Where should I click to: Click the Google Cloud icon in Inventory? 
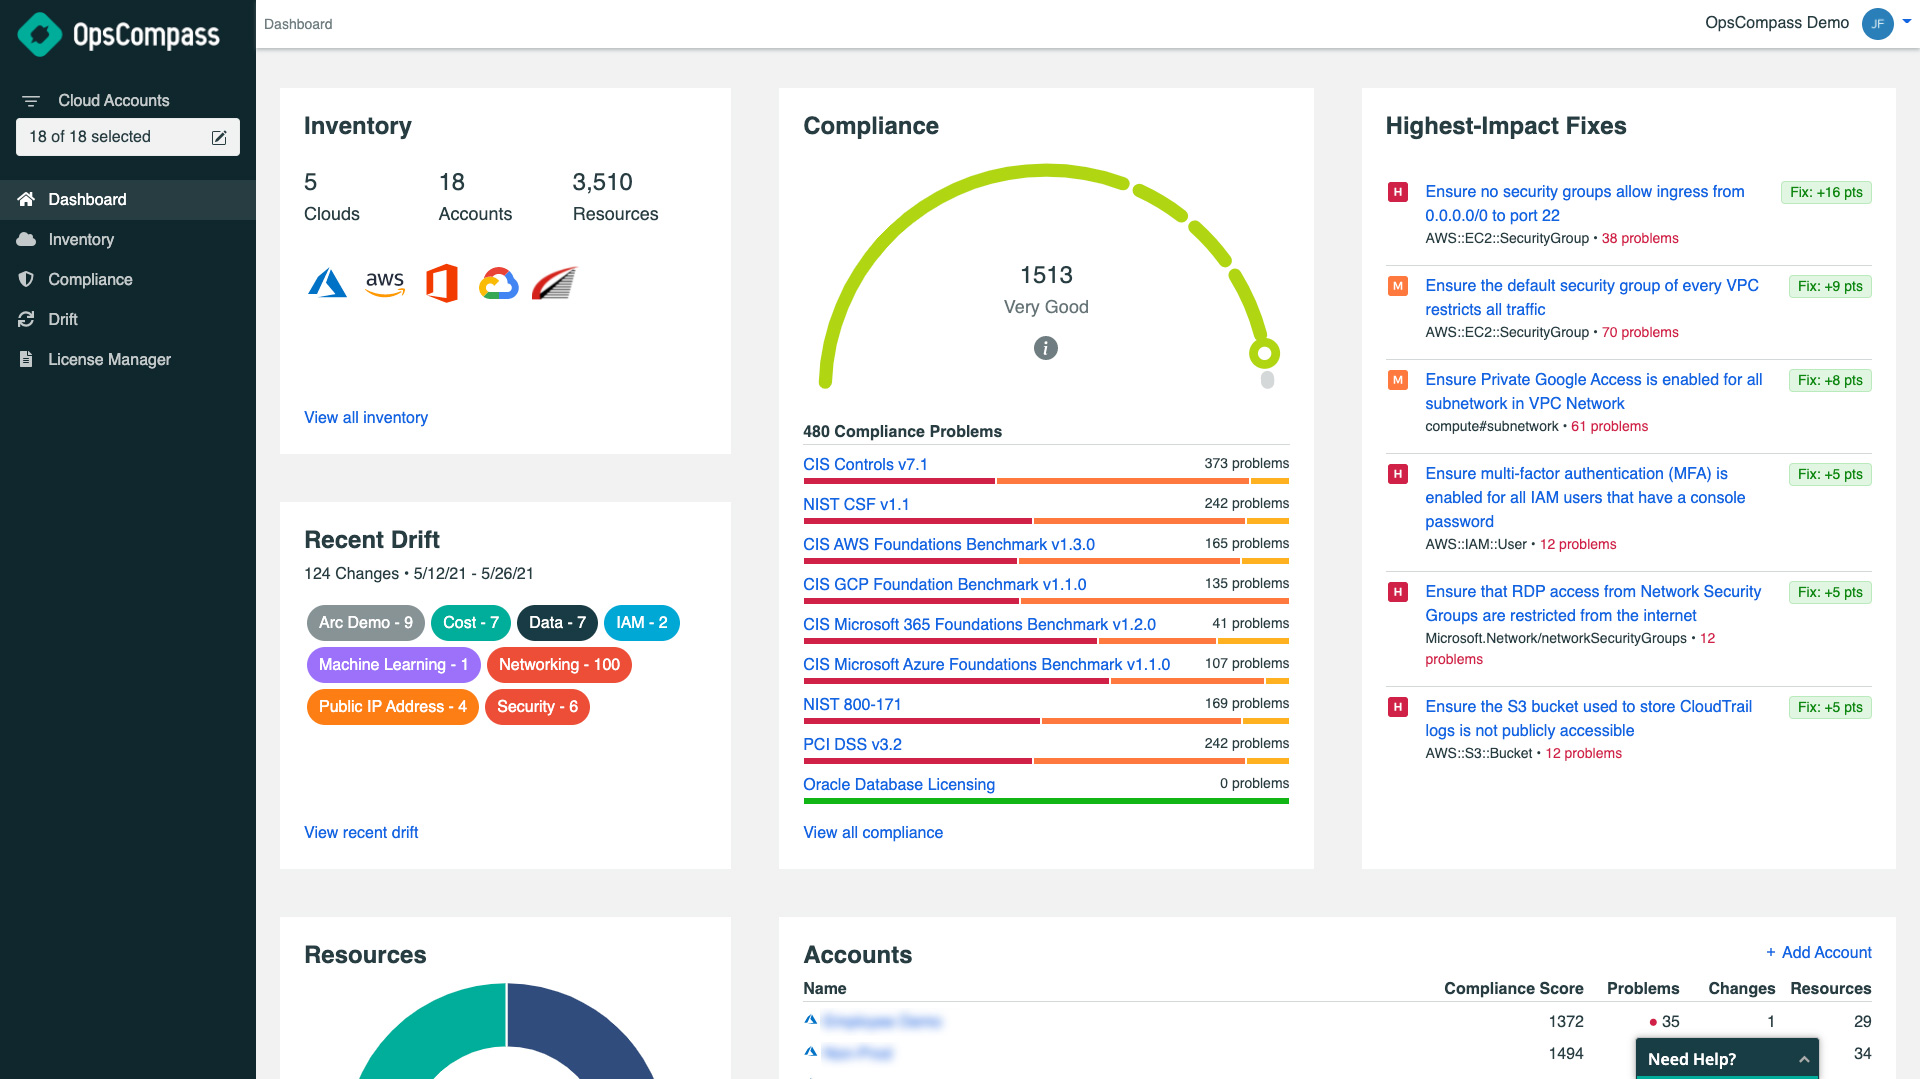pyautogui.click(x=498, y=283)
